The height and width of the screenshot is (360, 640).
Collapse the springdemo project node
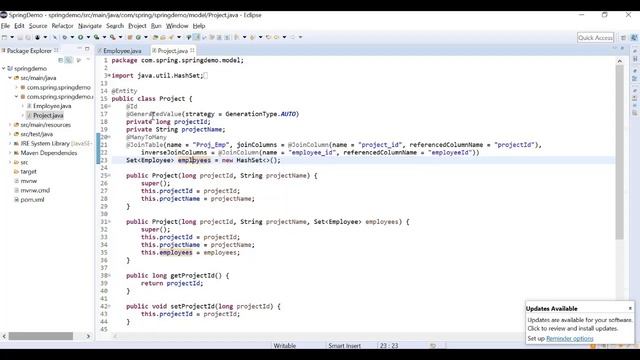(x=4, y=69)
